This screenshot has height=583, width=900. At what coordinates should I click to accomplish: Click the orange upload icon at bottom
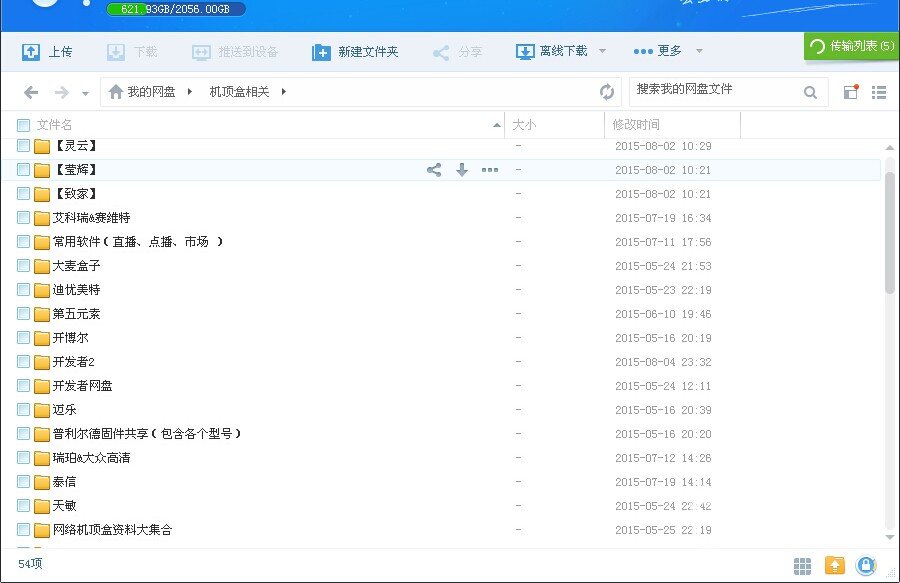coord(835,565)
